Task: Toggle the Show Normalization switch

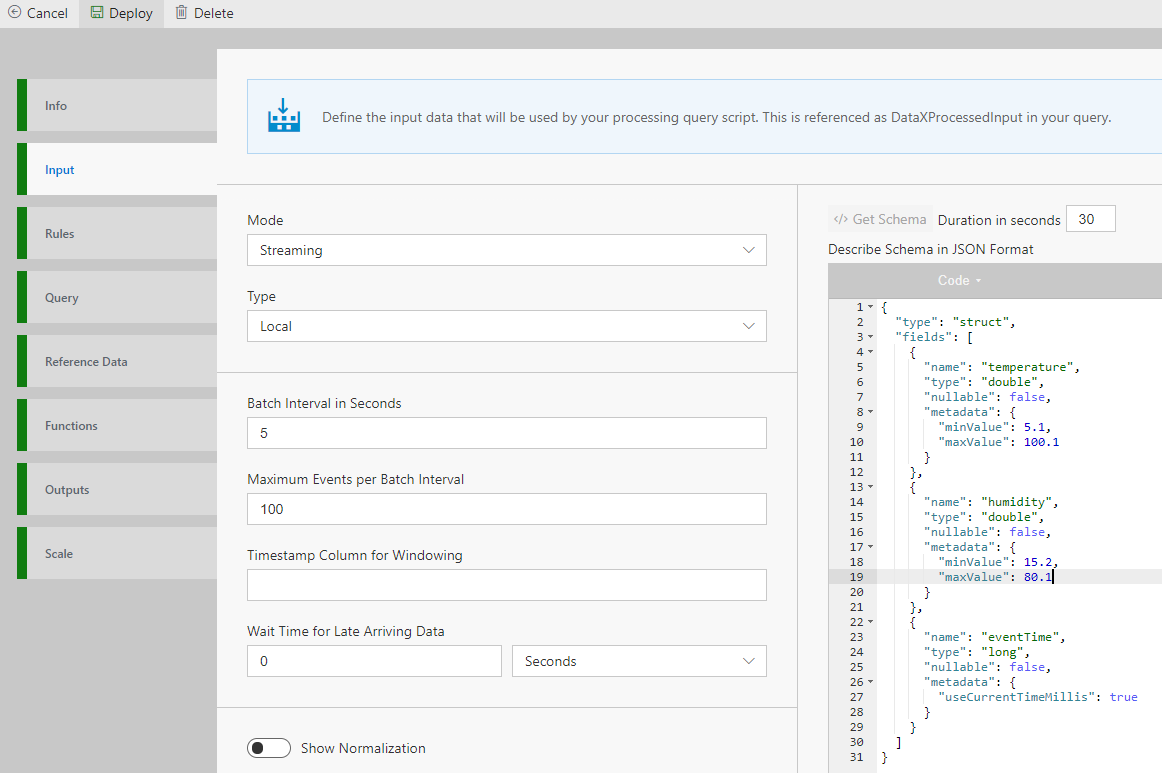Action: pyautogui.click(x=269, y=748)
